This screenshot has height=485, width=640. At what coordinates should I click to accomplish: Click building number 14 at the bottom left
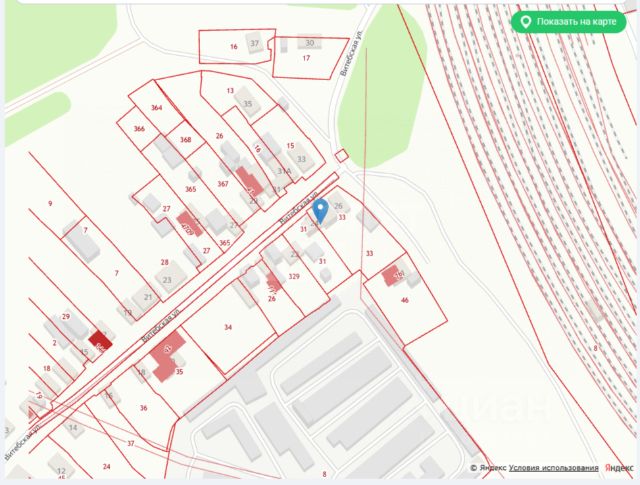pos(73,428)
